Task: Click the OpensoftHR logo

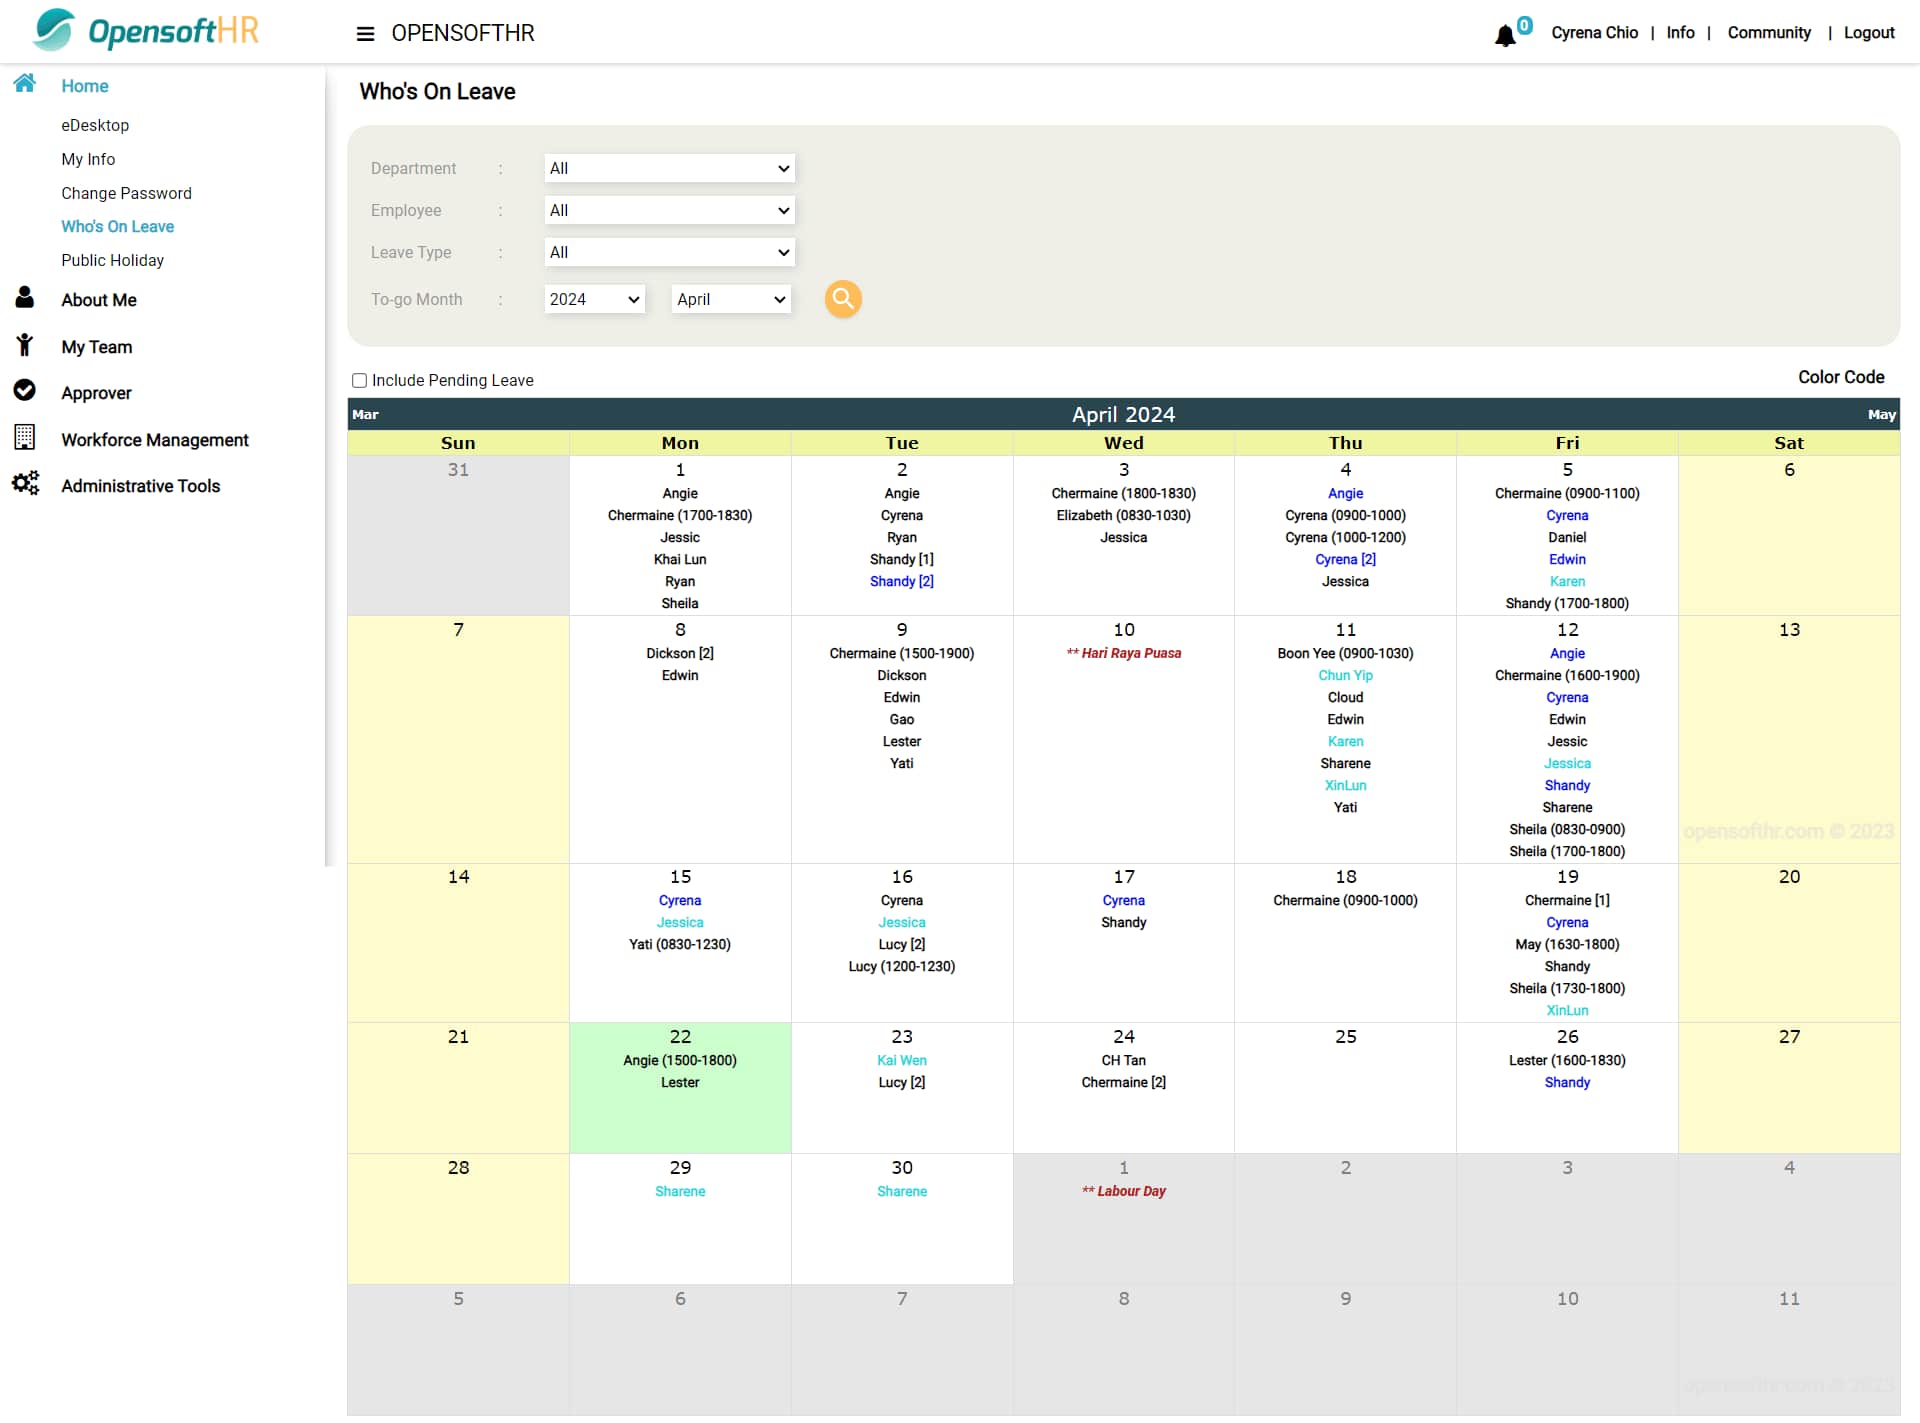Action: pyautogui.click(x=144, y=30)
